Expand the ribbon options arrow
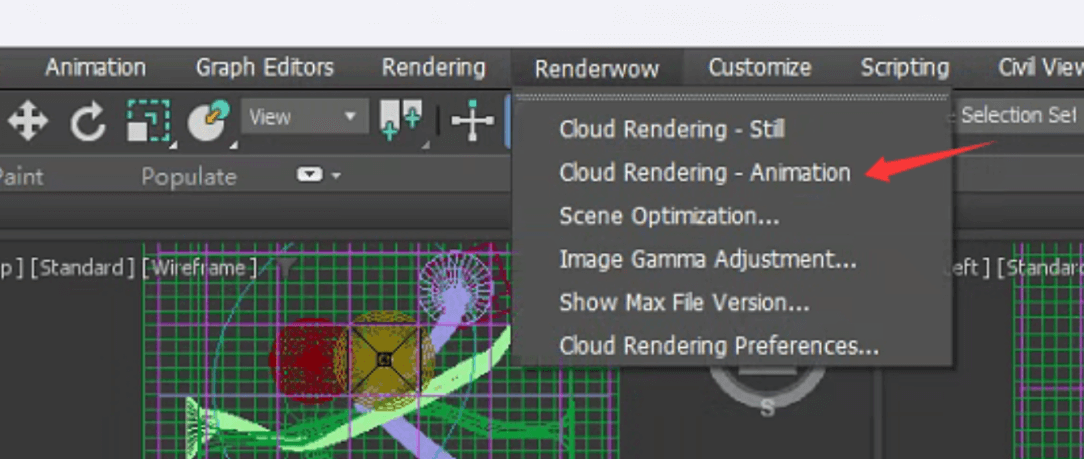 (x=336, y=176)
